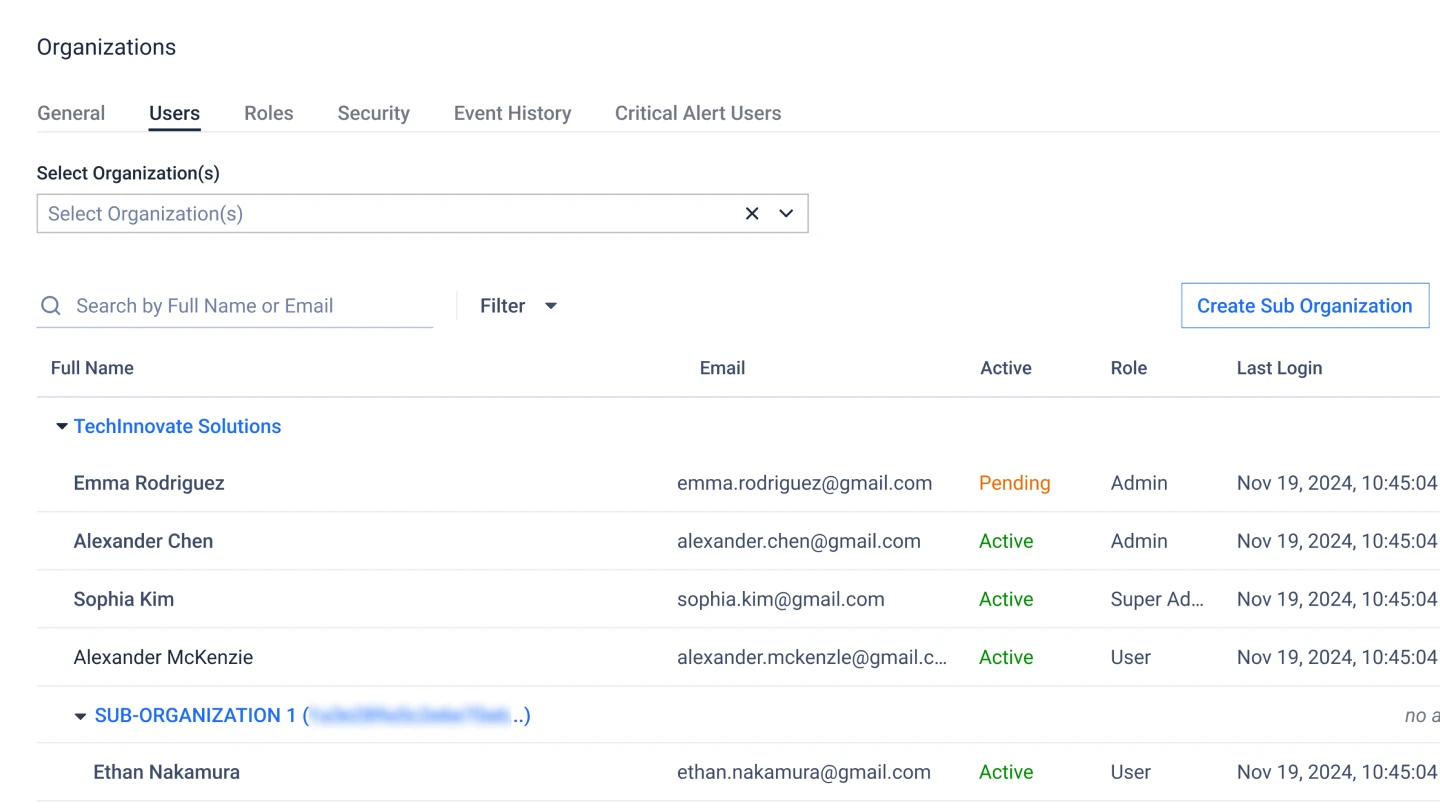The width and height of the screenshot is (1440, 808).
Task: Click the Create Sub Organization button
Action: pyautogui.click(x=1304, y=306)
